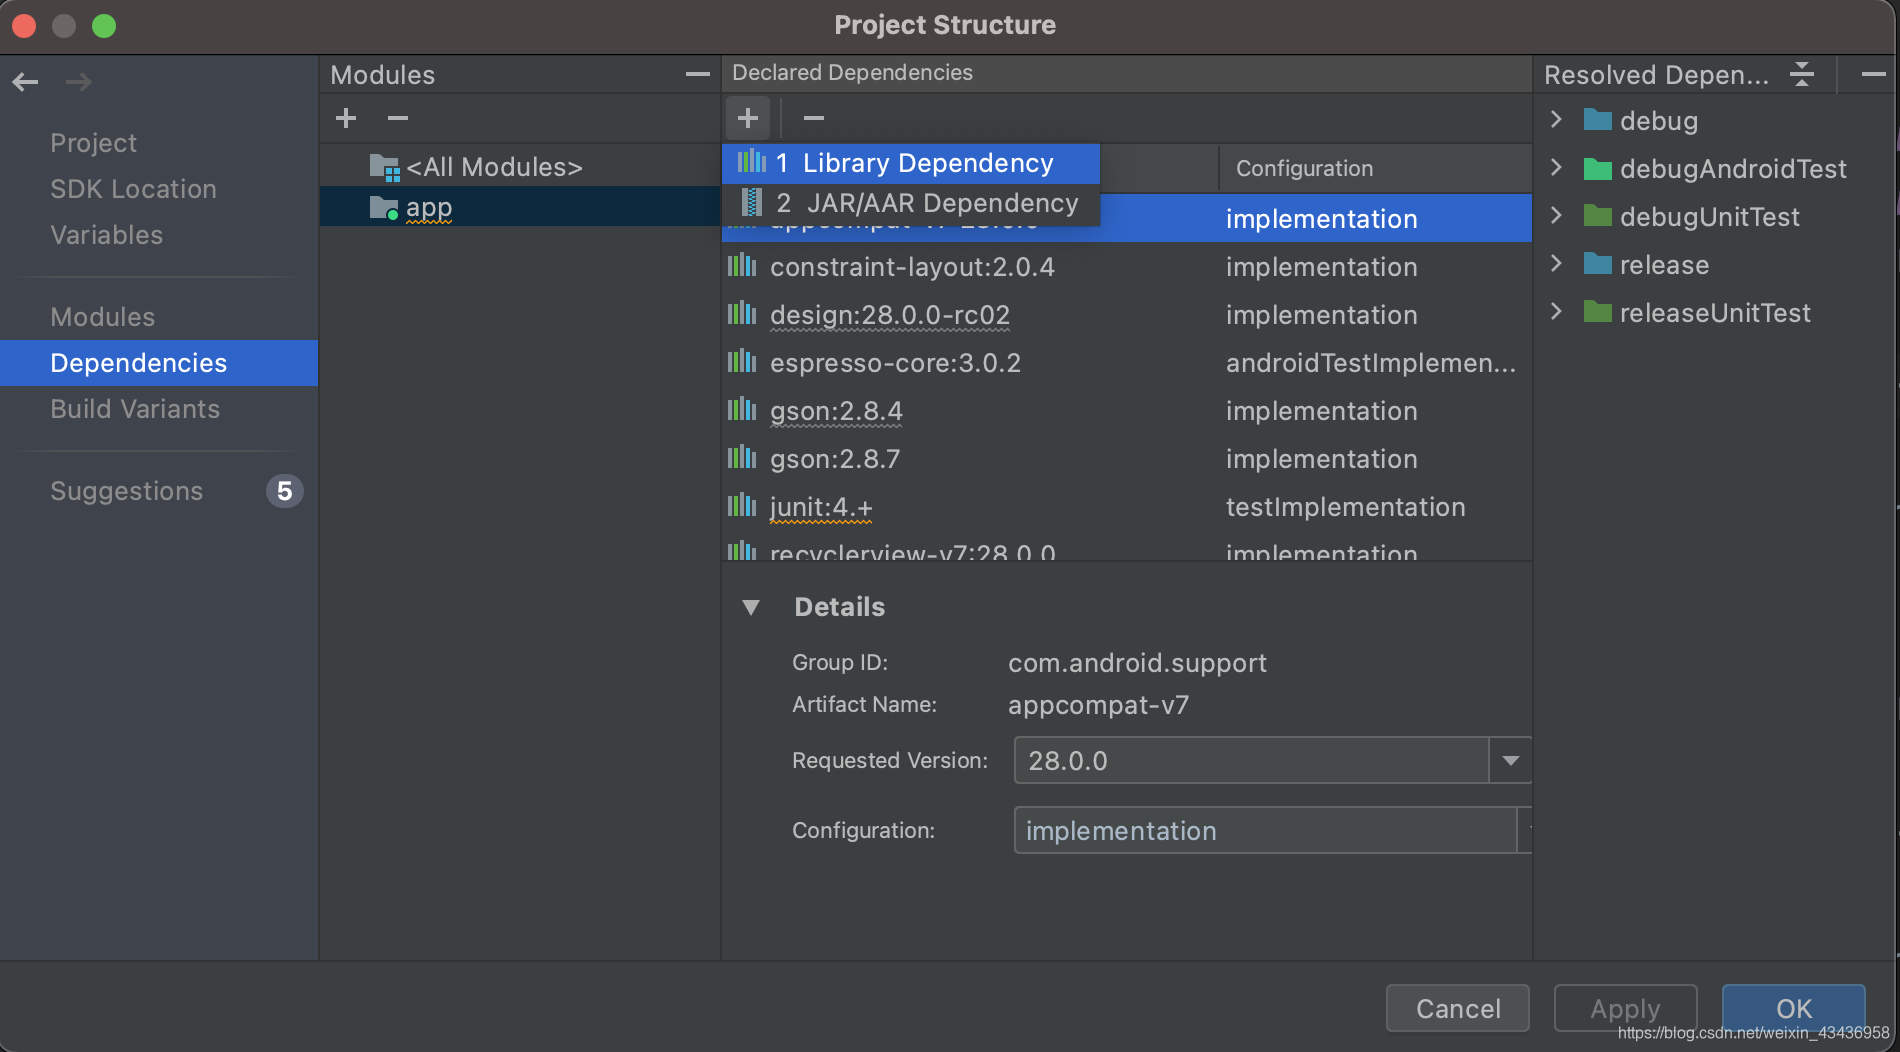Screen dimensions: 1900x1052
Task: Open the SDK Location section
Action: (x=133, y=189)
